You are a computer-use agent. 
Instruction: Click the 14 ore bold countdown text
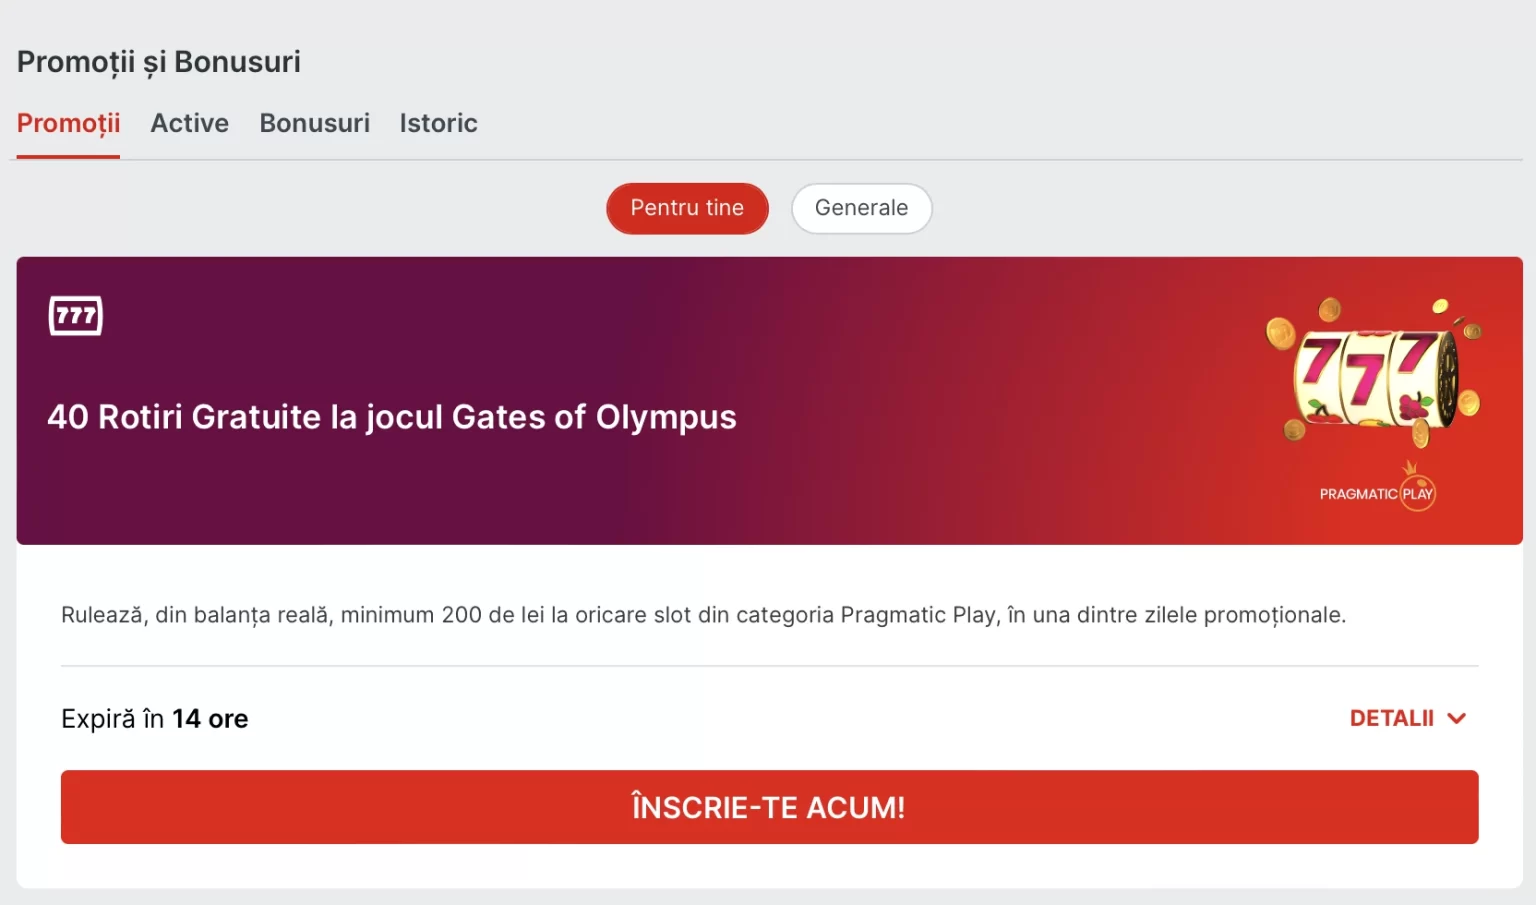210,719
